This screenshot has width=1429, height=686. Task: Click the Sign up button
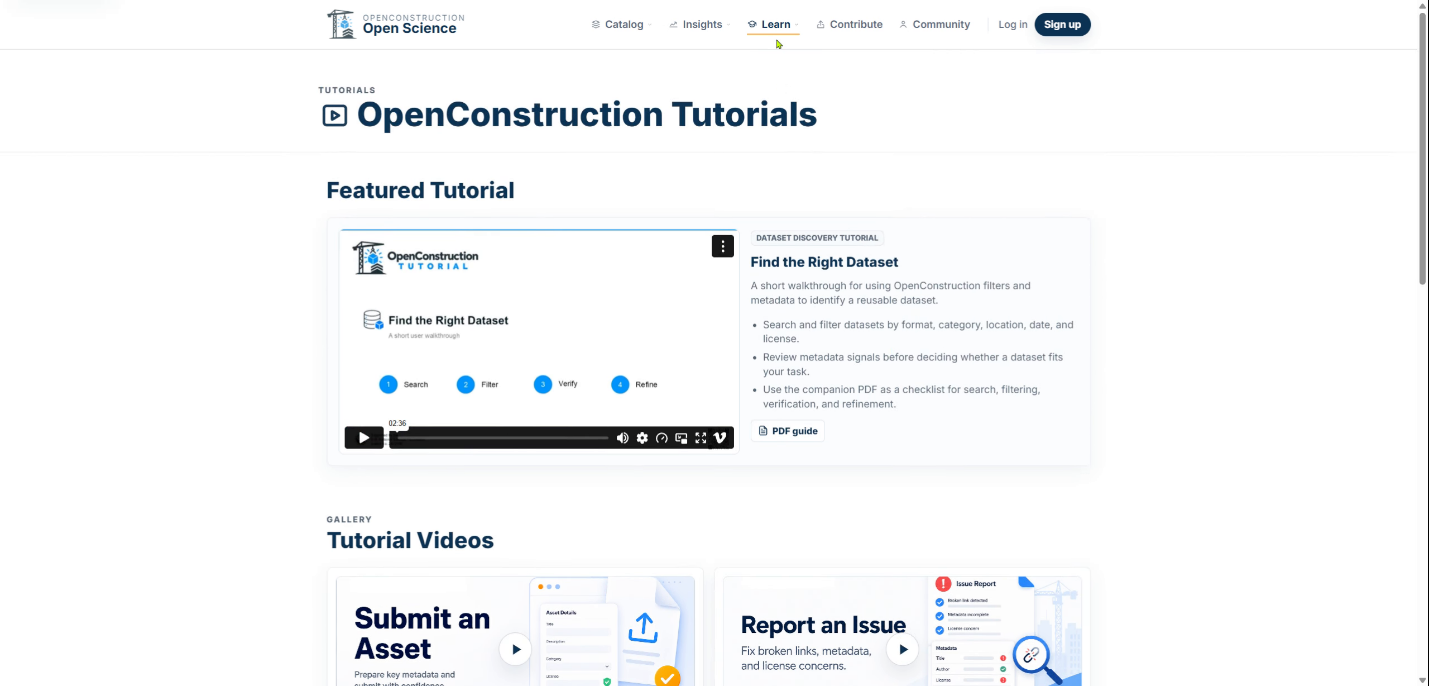pyautogui.click(x=1062, y=24)
